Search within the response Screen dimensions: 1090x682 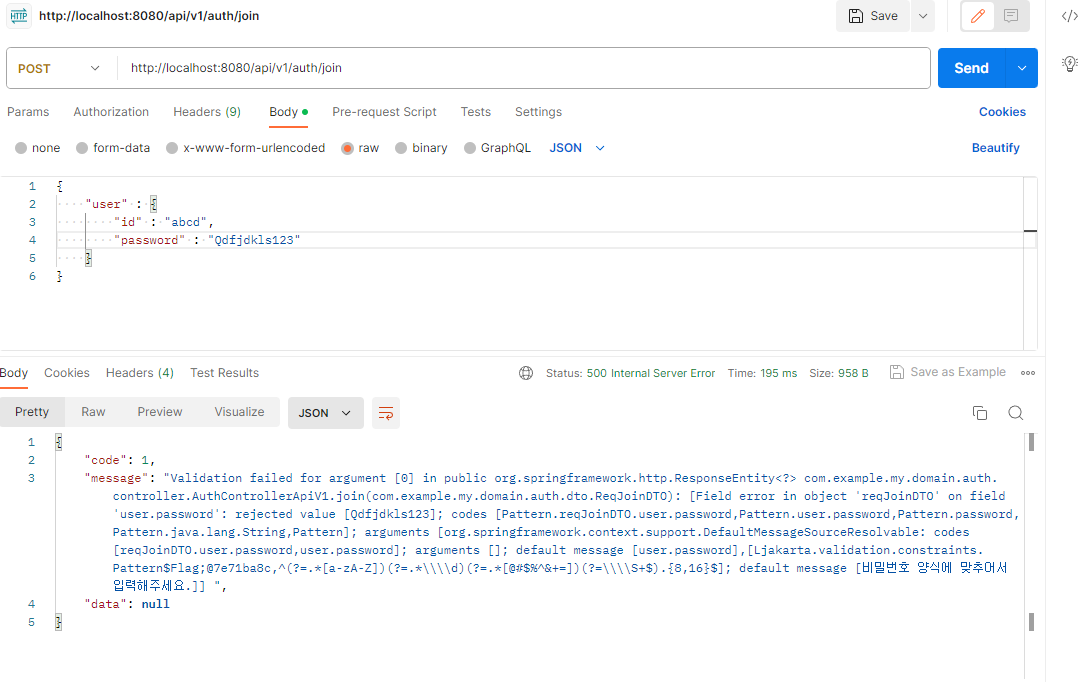(x=1016, y=412)
